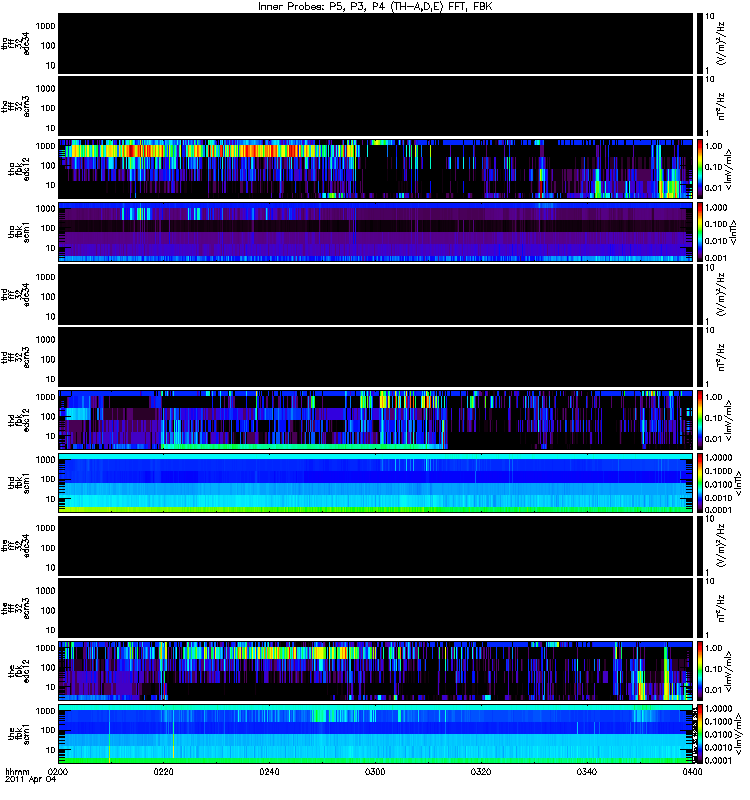Click the "thd fff 32 scm3" panel label
The image size is (750, 800).
click(x=16, y=357)
